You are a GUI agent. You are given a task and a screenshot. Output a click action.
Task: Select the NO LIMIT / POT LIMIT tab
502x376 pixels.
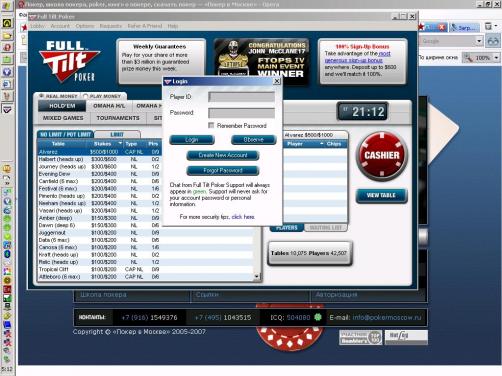[x=65, y=134]
